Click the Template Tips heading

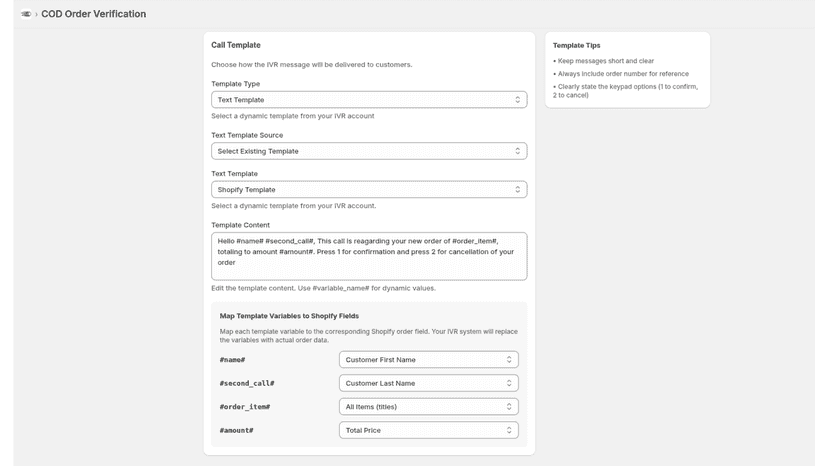(576, 45)
